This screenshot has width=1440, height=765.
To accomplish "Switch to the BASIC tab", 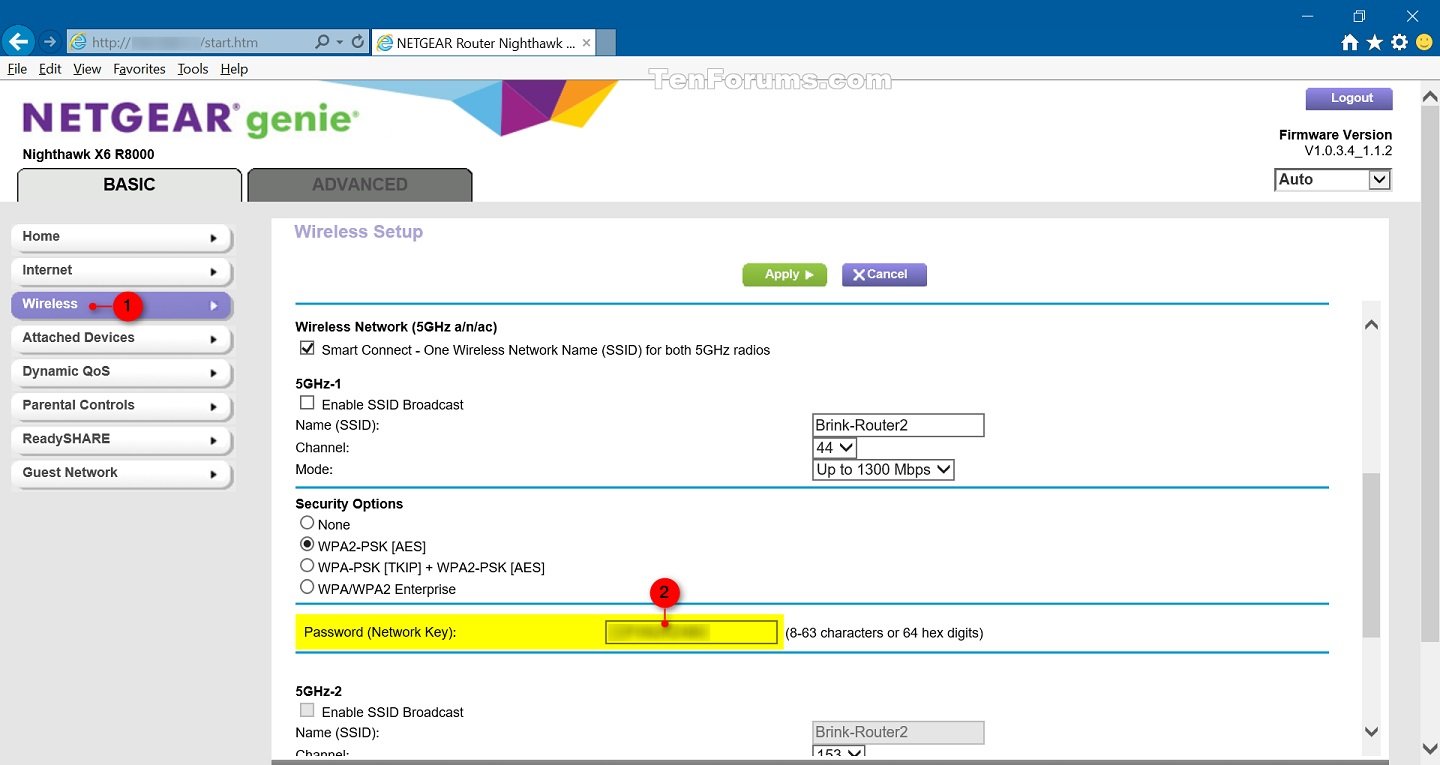I will pyautogui.click(x=129, y=185).
